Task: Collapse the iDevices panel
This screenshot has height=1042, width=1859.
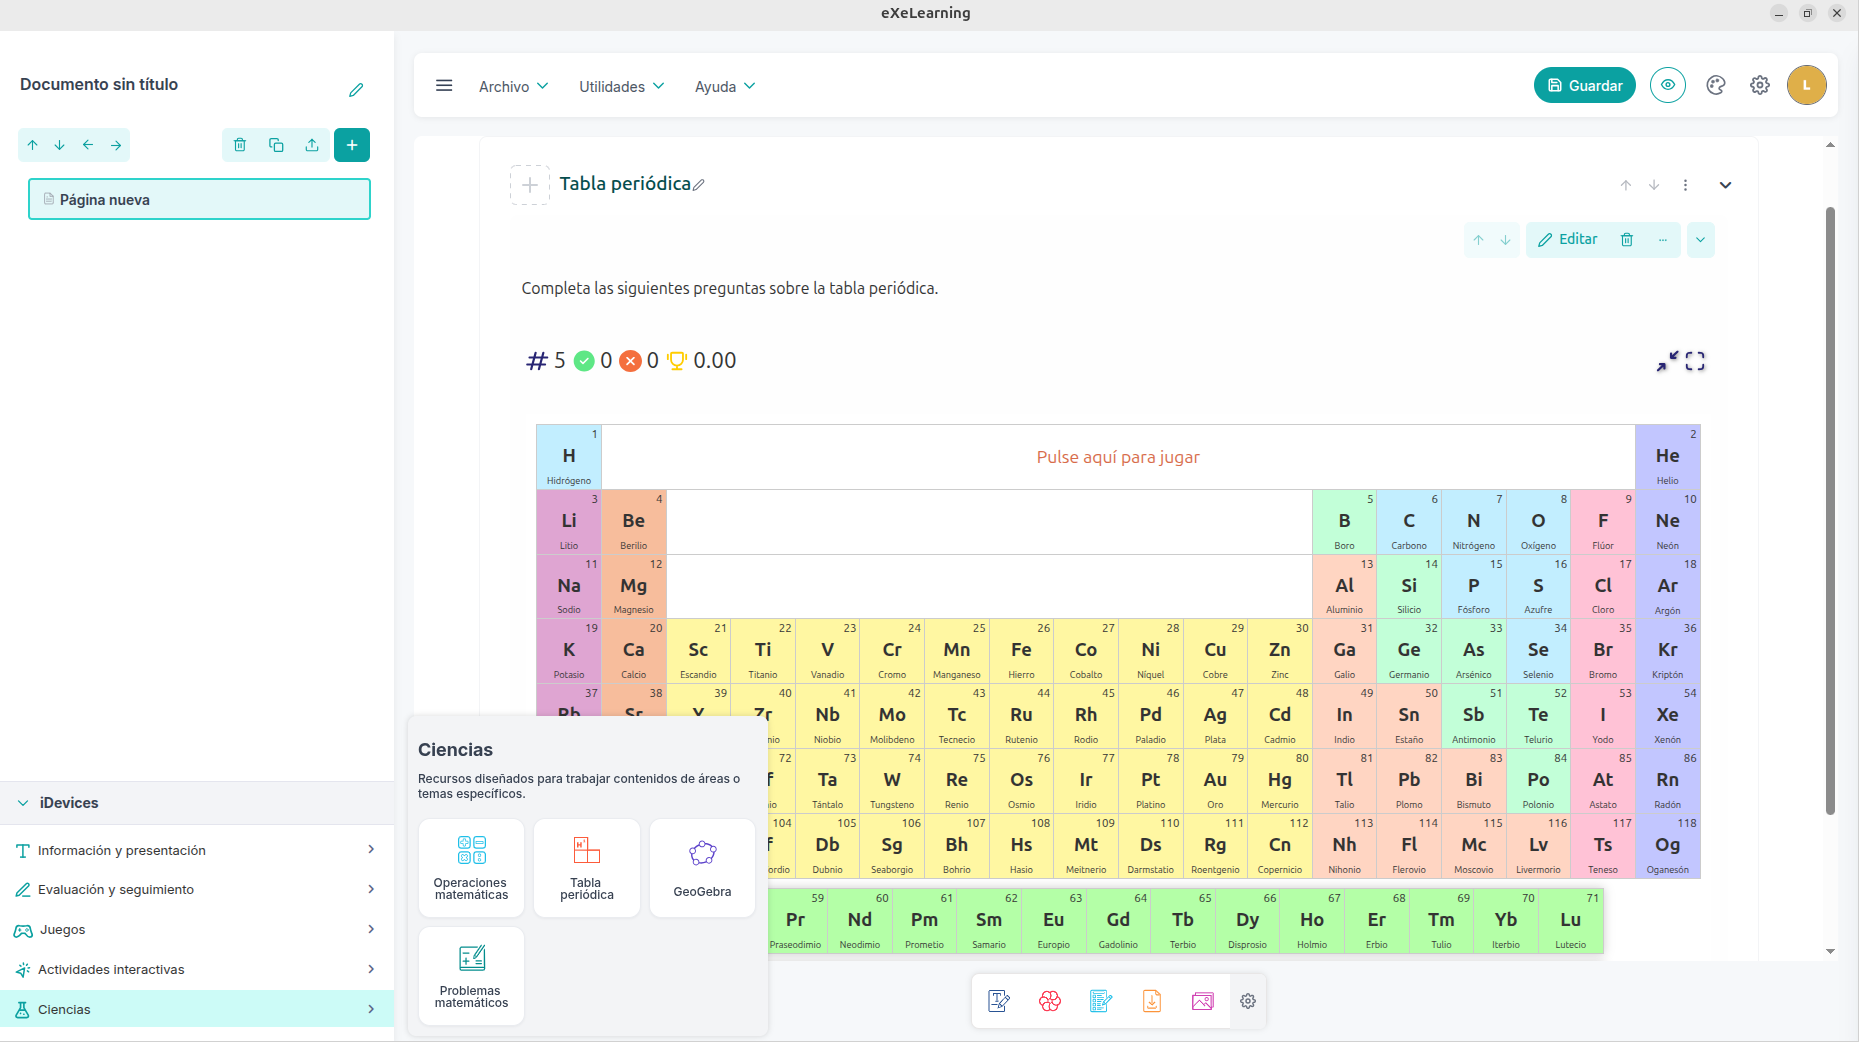Action: pyautogui.click(x=23, y=803)
